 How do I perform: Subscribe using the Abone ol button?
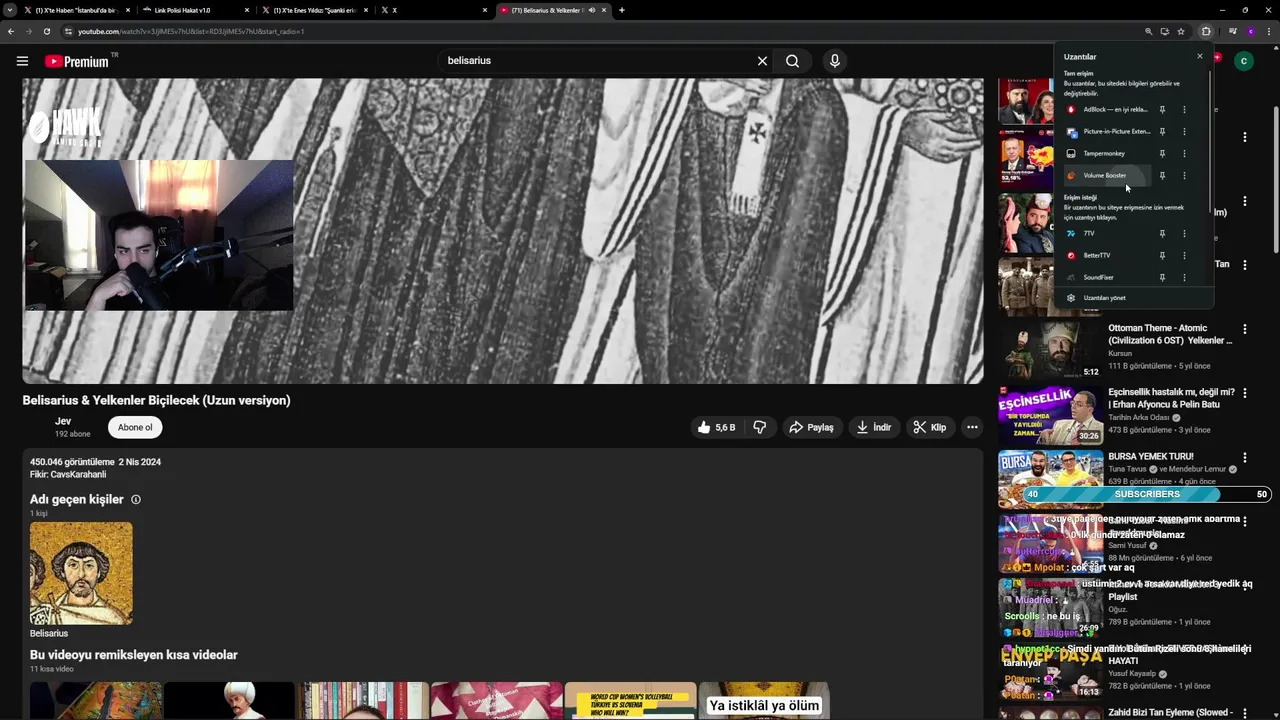[135, 427]
